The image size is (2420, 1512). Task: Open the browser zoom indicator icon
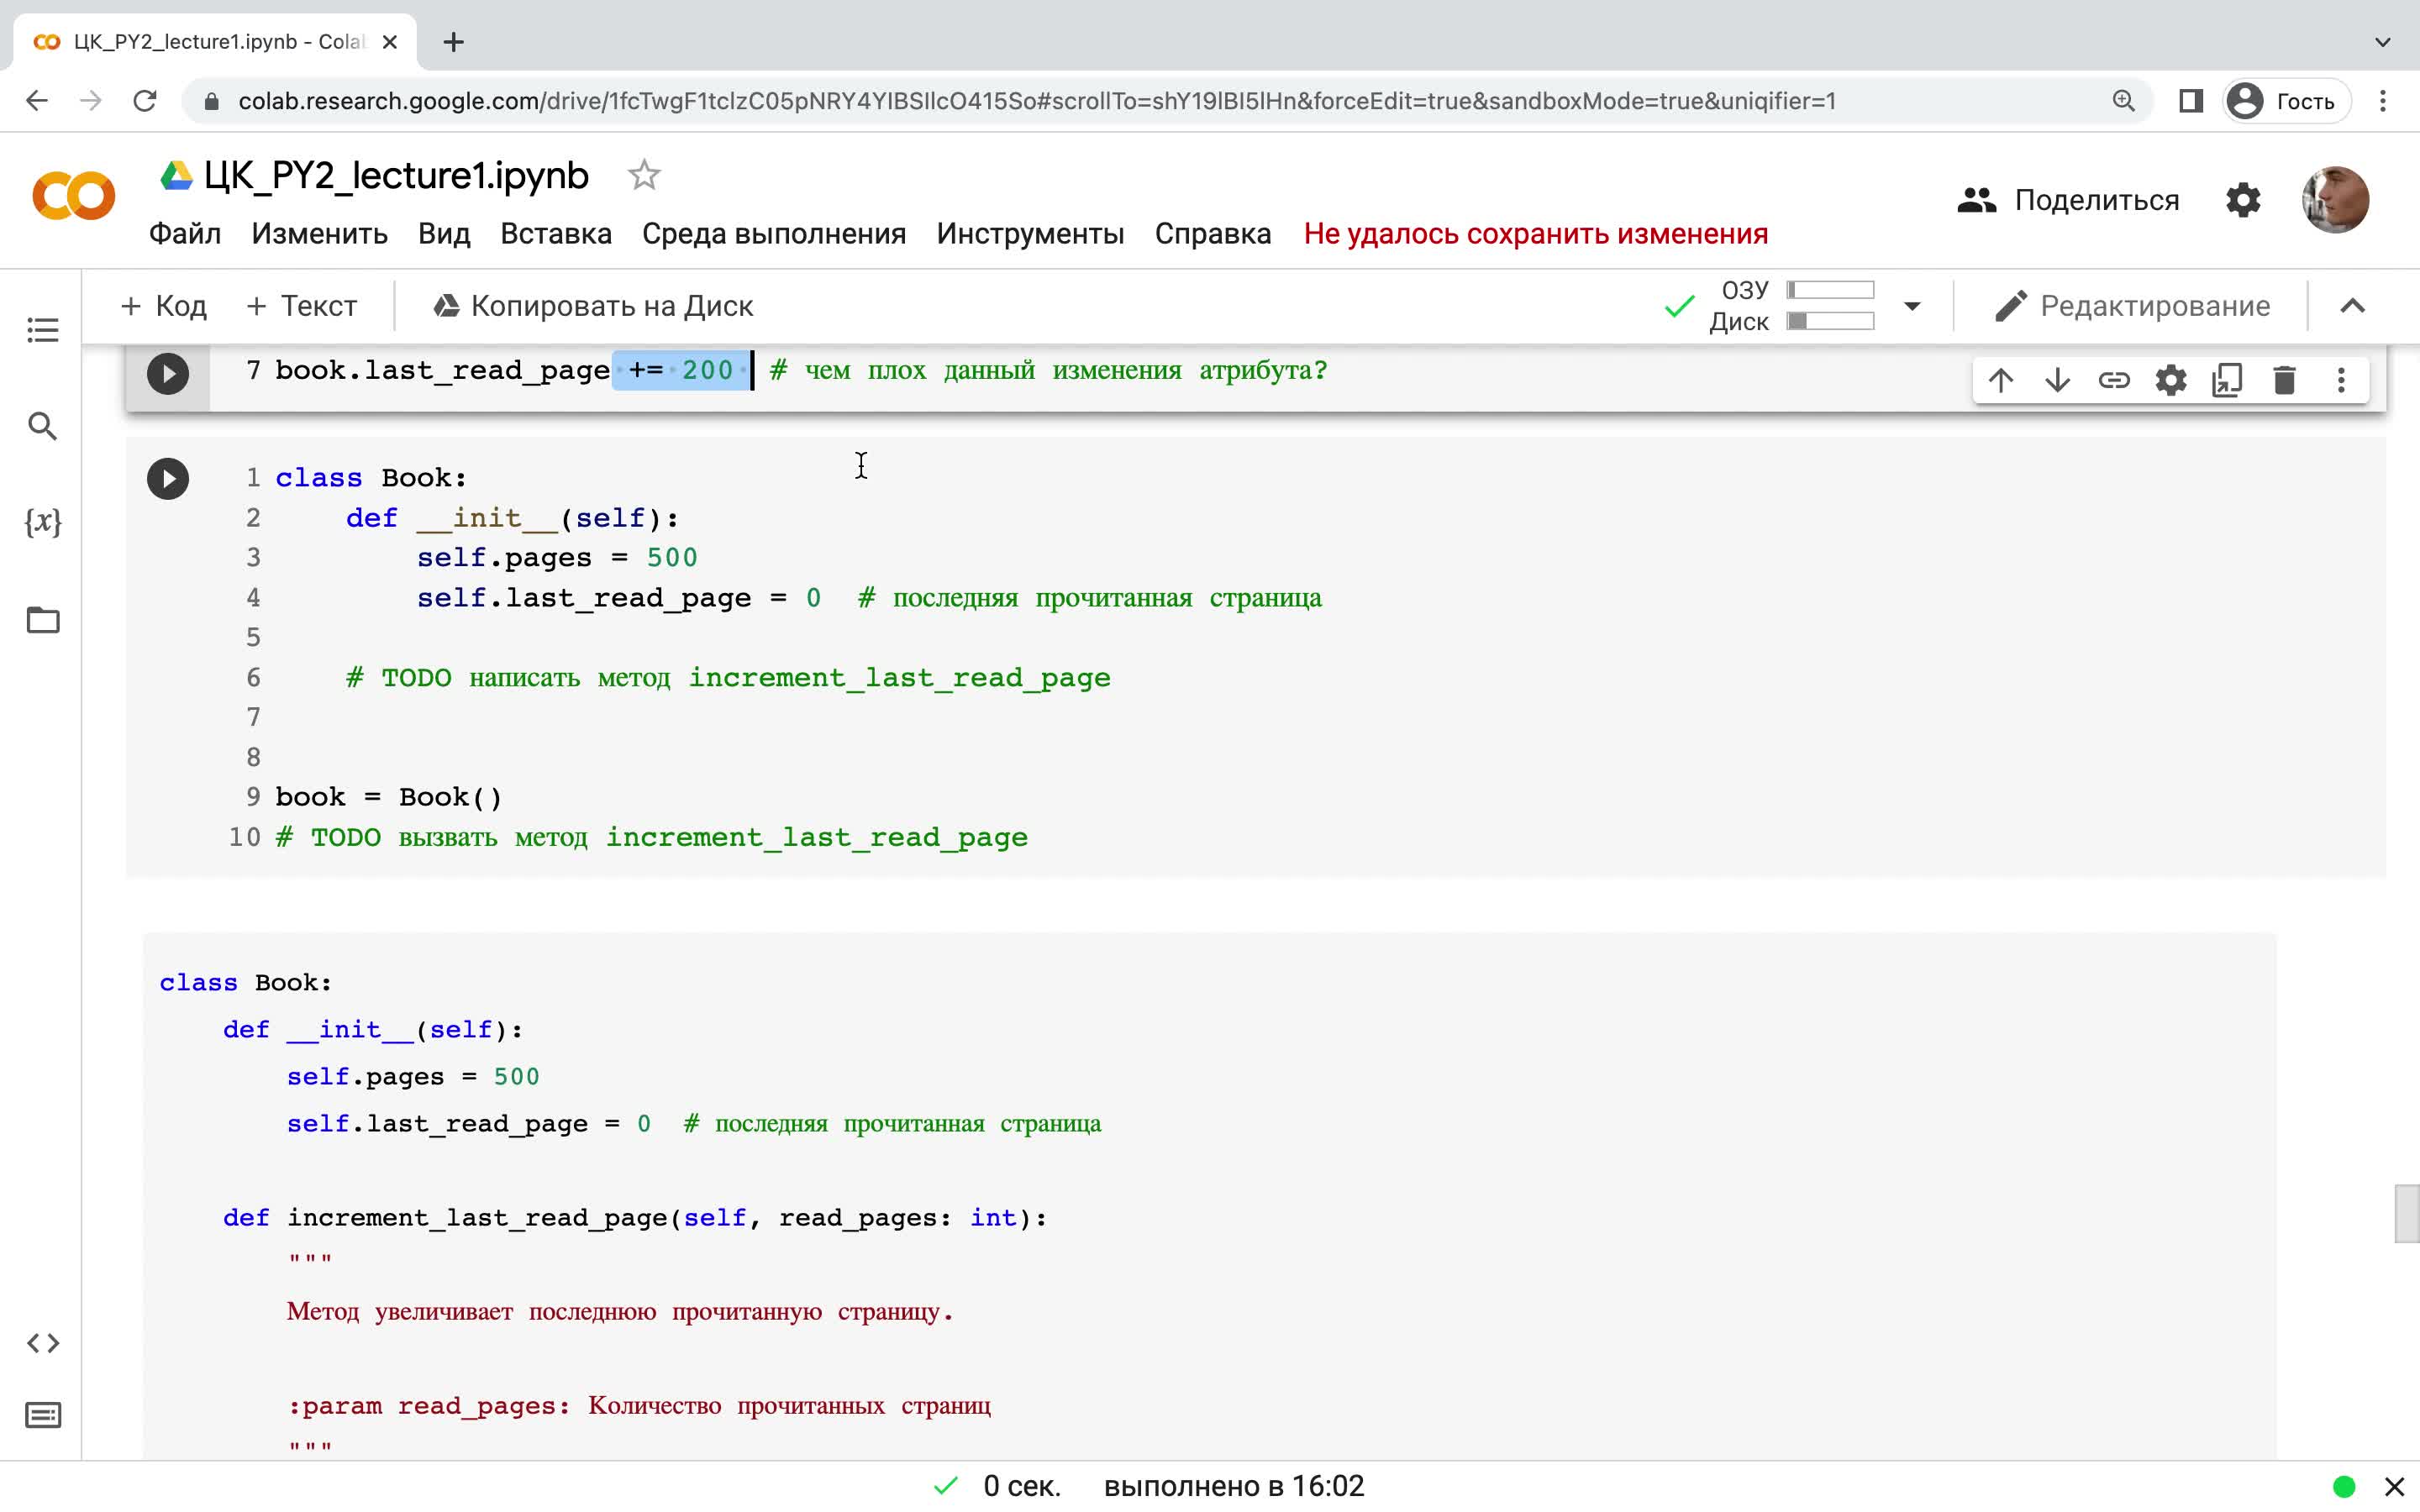click(2123, 101)
